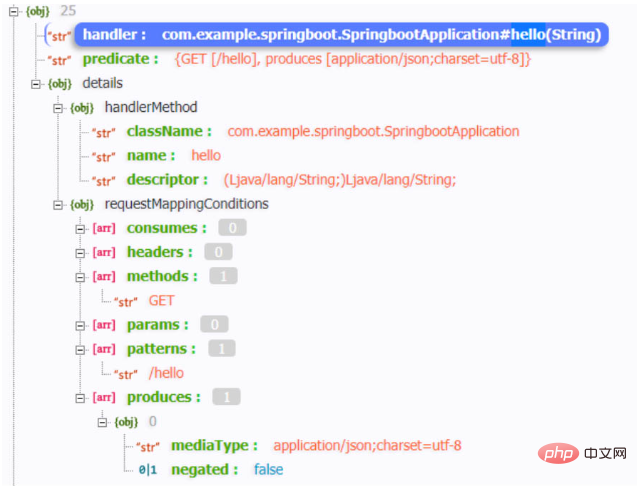The width and height of the screenshot is (637, 486).
Task: Click the consumes key
Action: pyautogui.click(x=167, y=228)
